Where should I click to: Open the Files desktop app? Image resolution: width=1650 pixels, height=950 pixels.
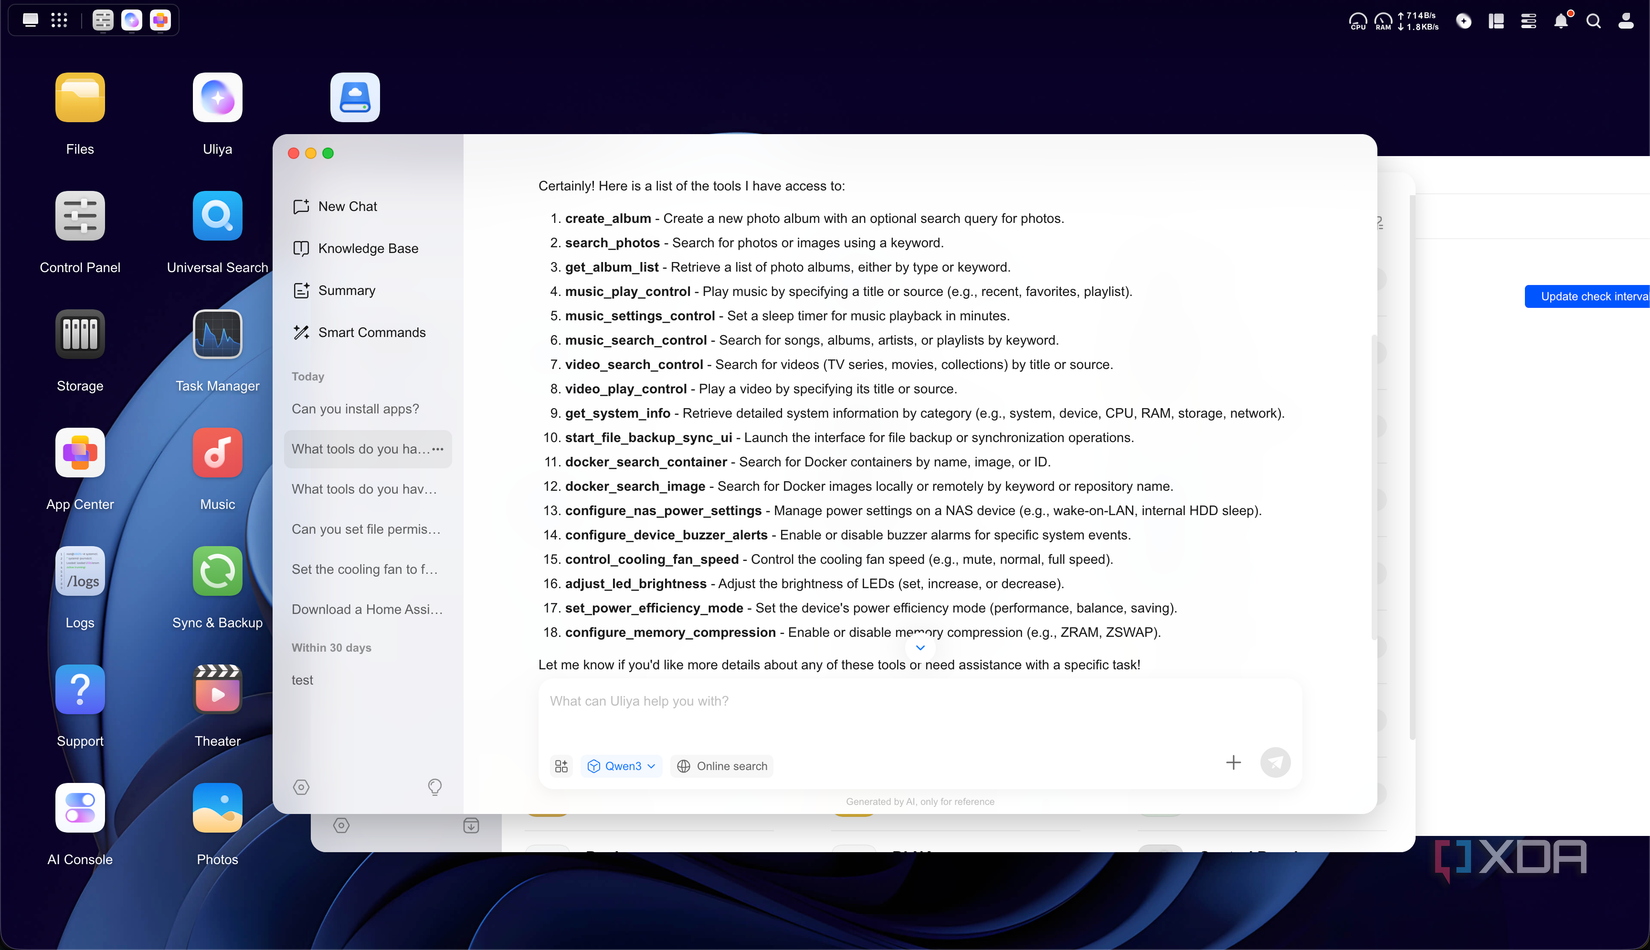pyautogui.click(x=80, y=98)
